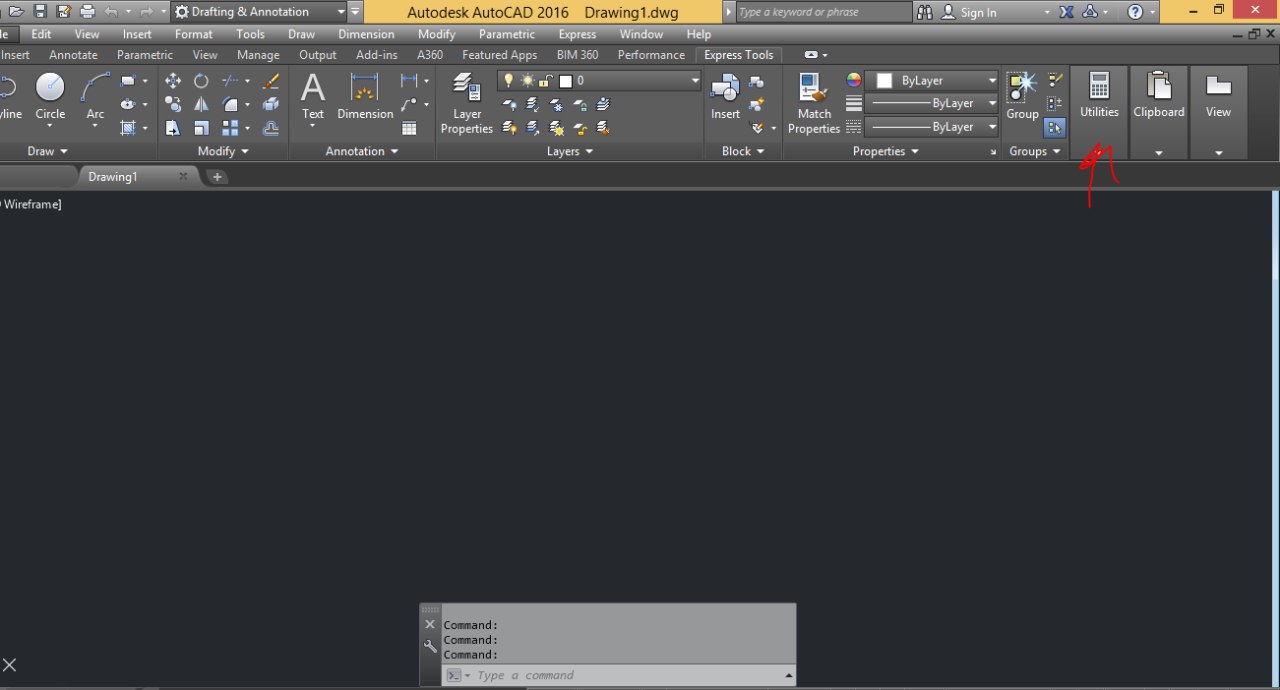Image resolution: width=1280 pixels, height=690 pixels.
Task: Select the Copy tool in Modify
Action: click(173, 104)
